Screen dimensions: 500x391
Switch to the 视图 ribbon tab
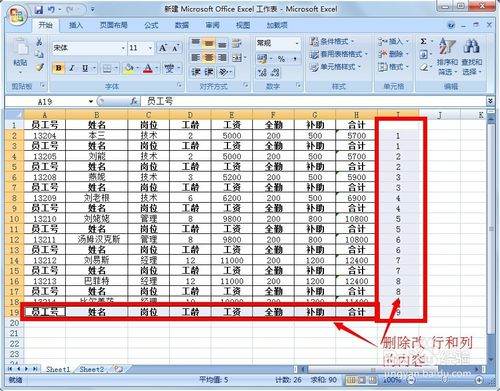pyautogui.click(x=243, y=25)
